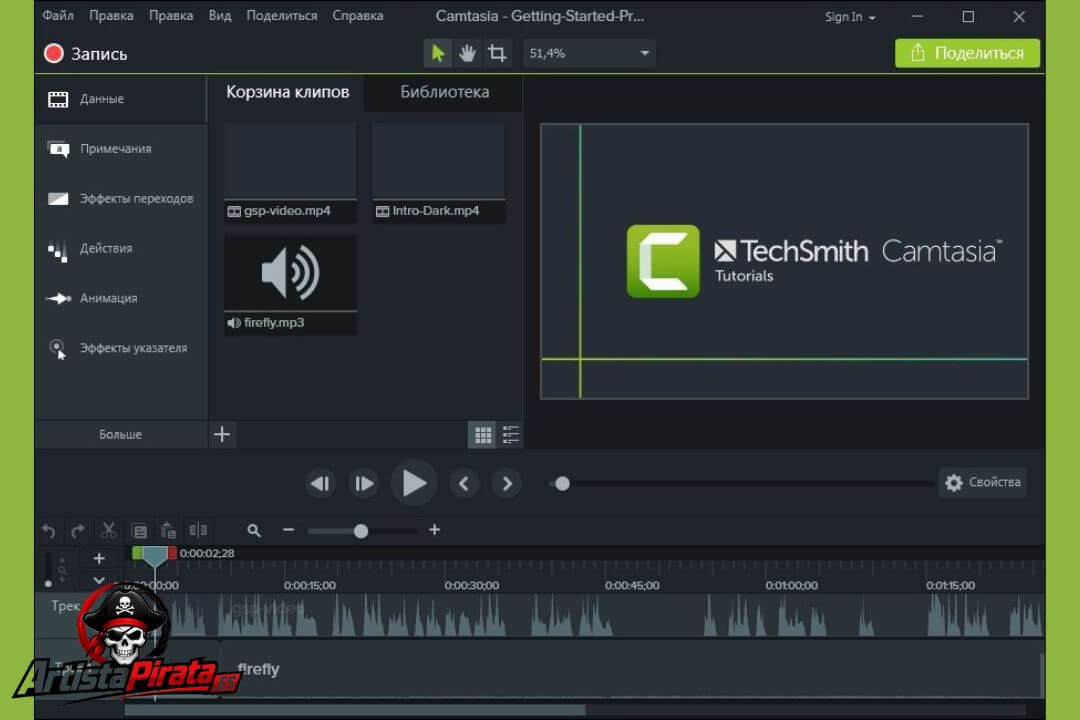The image size is (1080, 720).
Task: Switch to the Корзина клипов tab
Action: coord(287,92)
